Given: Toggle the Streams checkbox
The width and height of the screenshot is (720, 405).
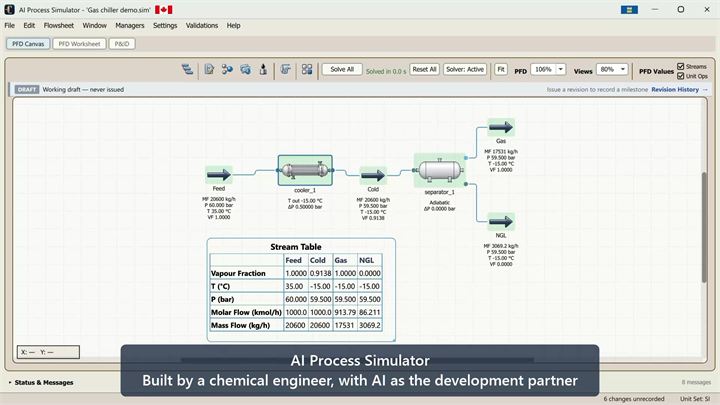Looking at the screenshot, I should tap(681, 67).
